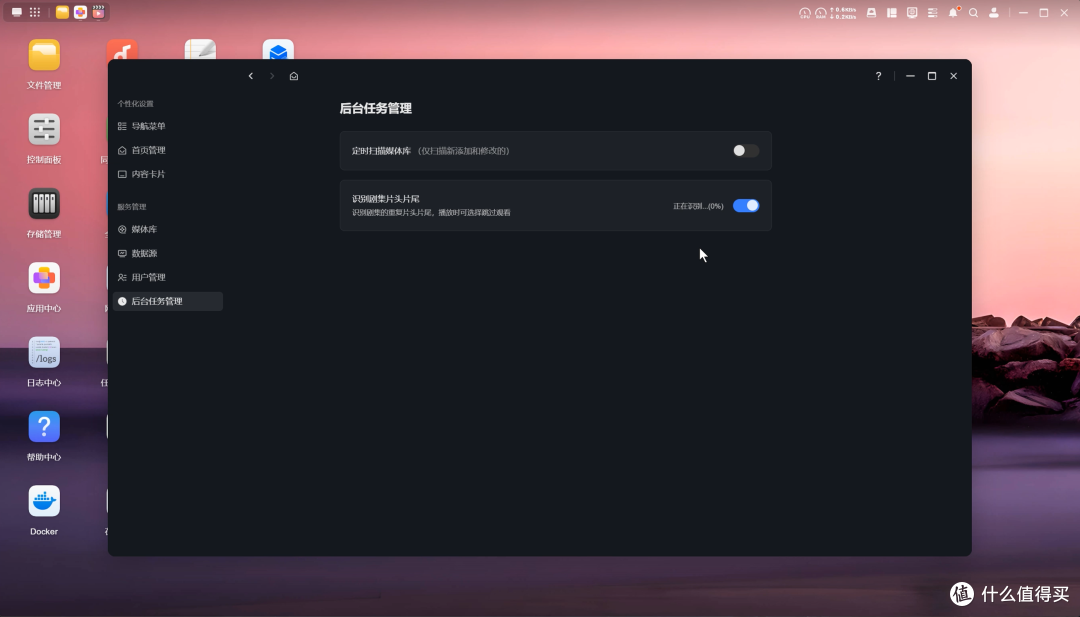
Task: Select 后台任务管理 sidebar item
Action: point(168,301)
